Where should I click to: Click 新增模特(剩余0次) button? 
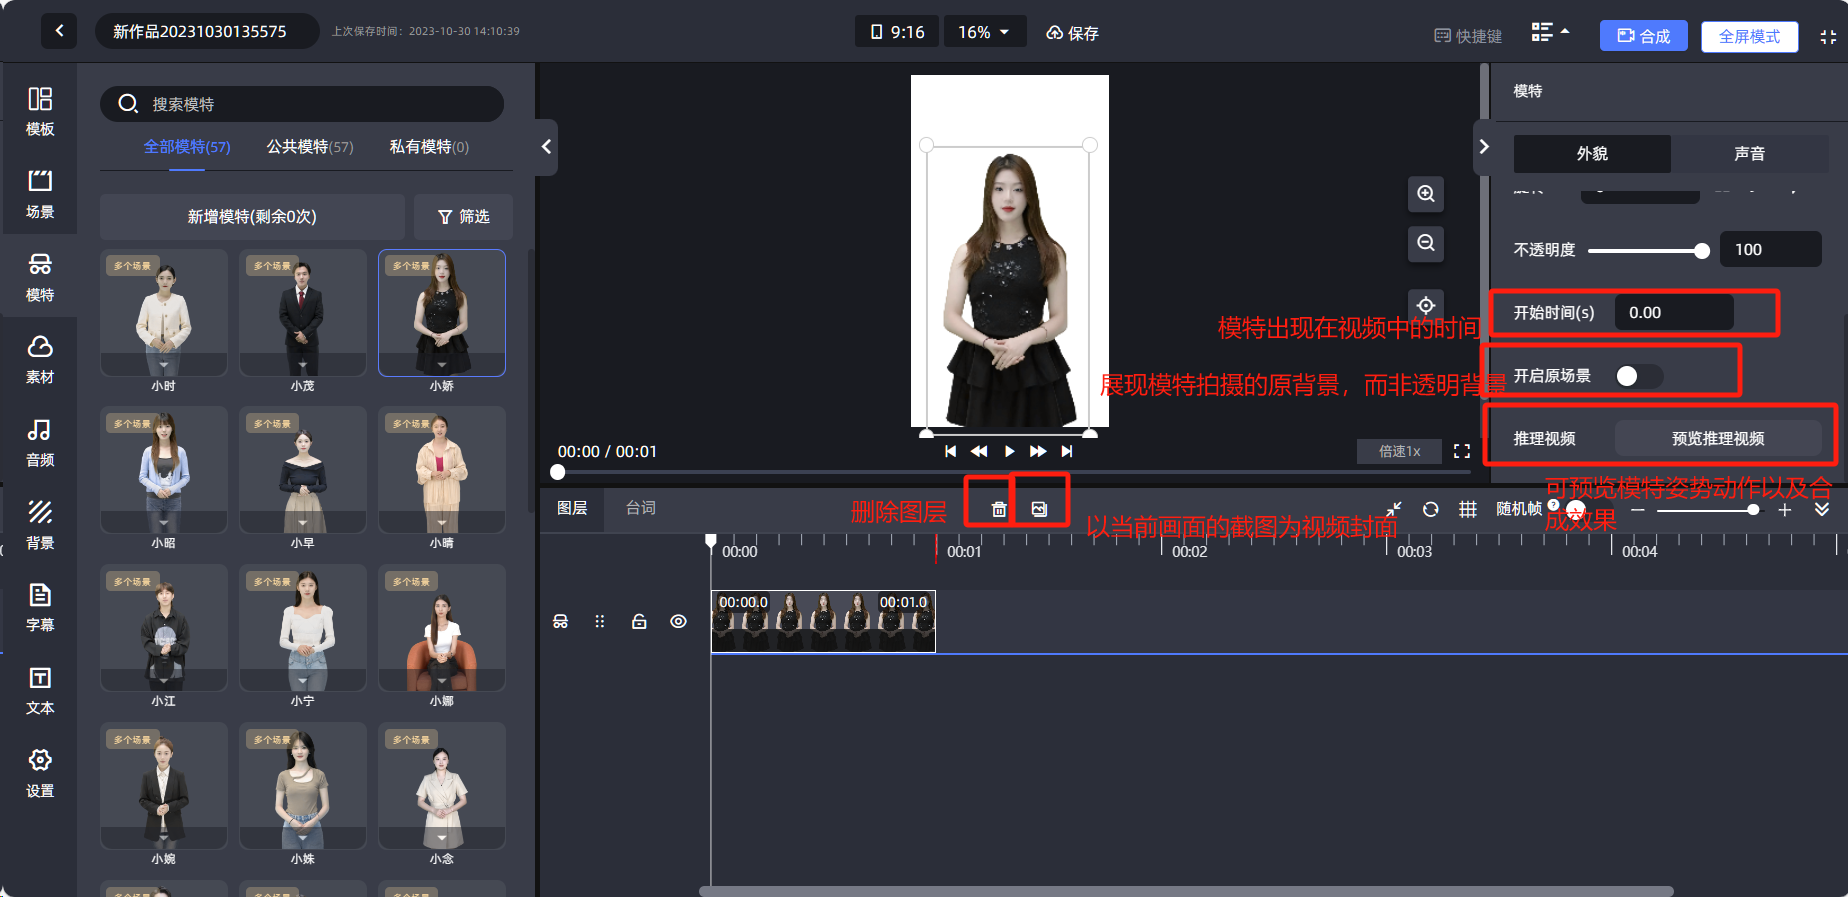pyautogui.click(x=252, y=216)
